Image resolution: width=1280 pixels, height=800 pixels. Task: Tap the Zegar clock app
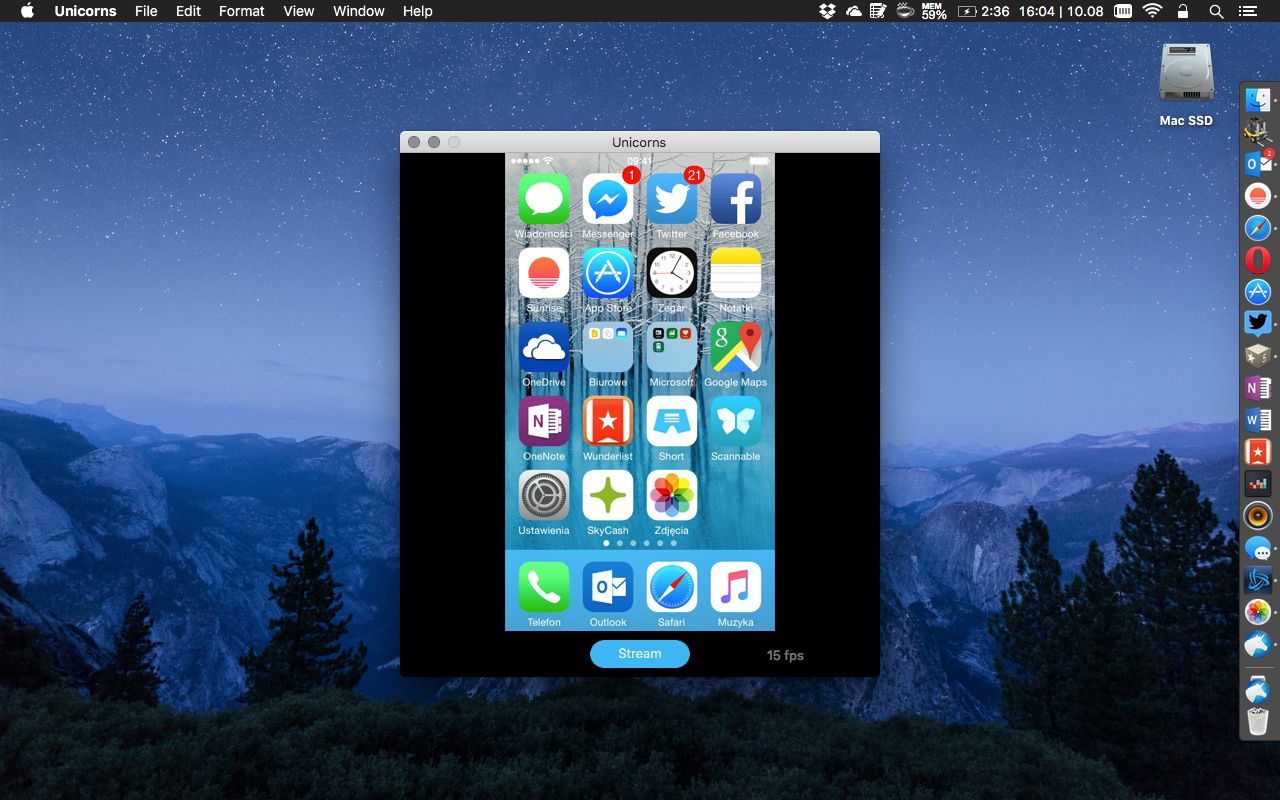point(672,273)
